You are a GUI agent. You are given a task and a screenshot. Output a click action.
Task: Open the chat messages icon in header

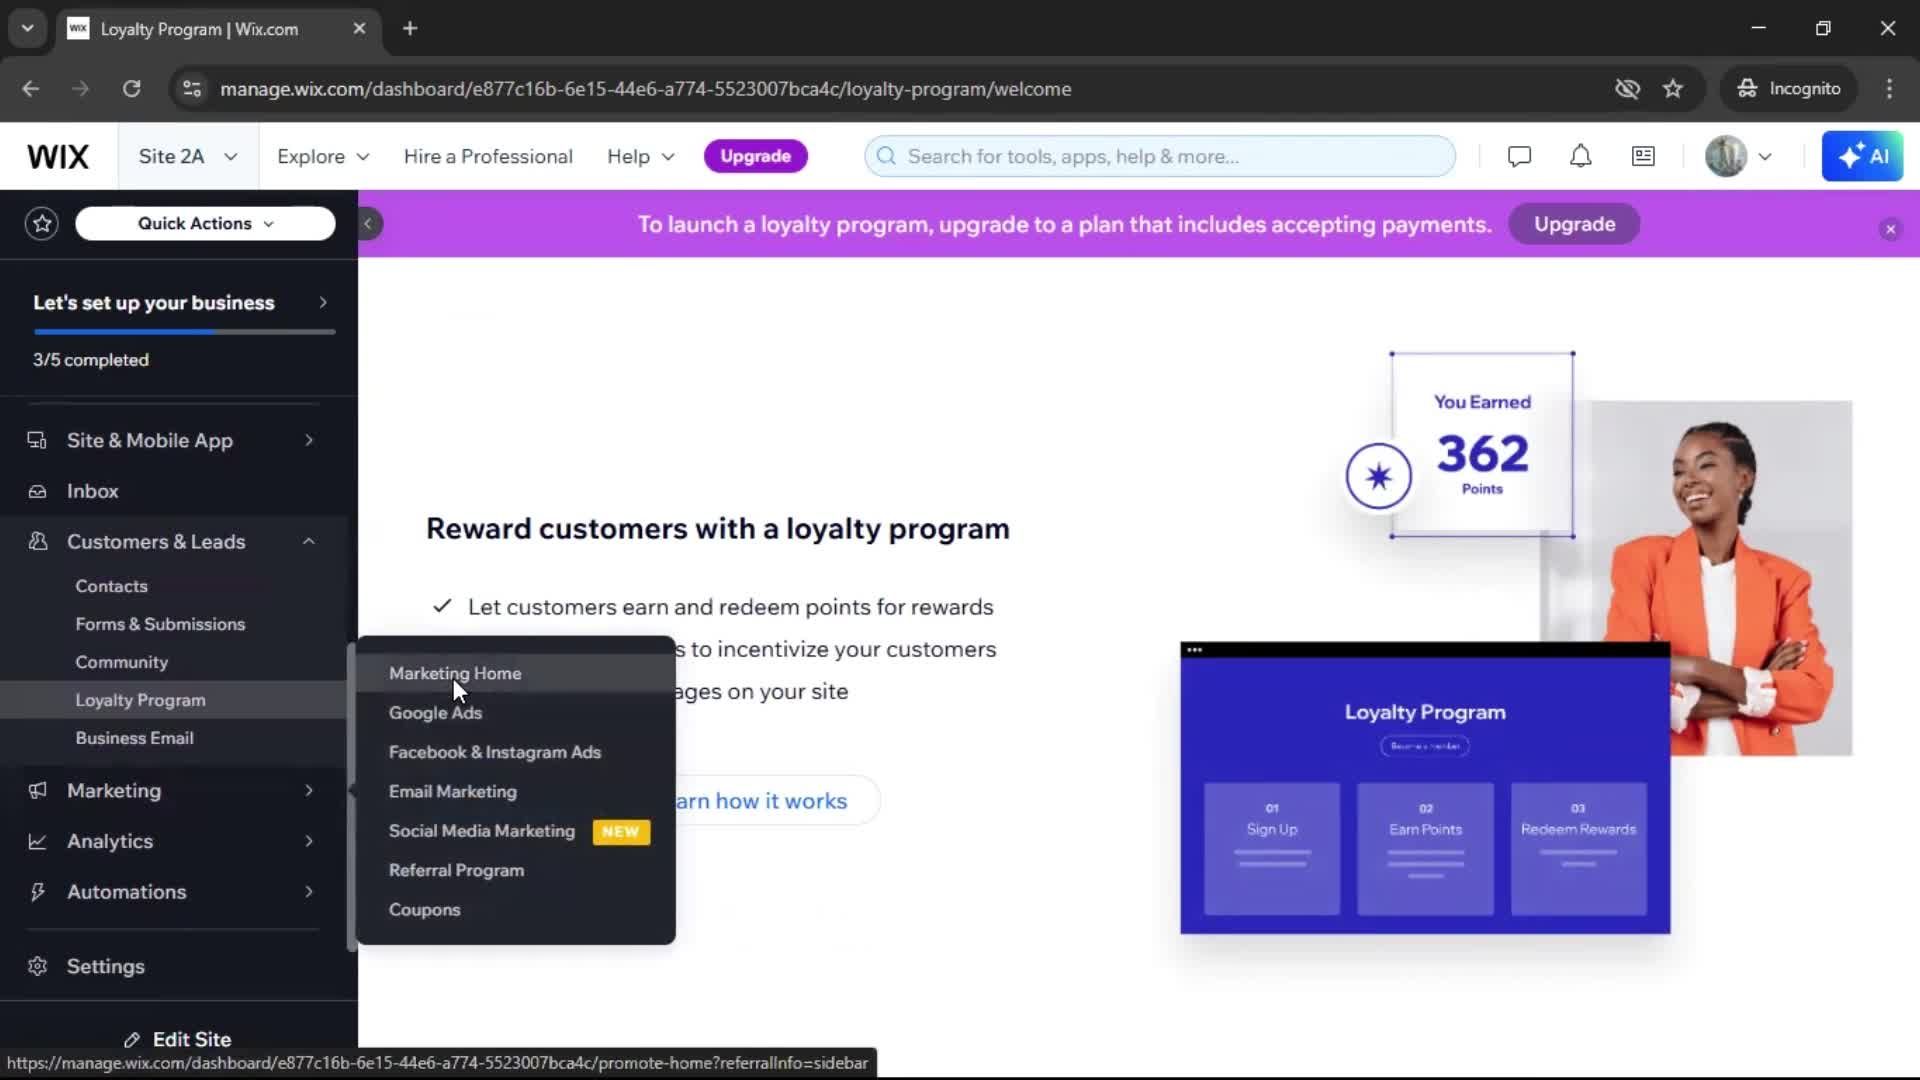tap(1519, 157)
